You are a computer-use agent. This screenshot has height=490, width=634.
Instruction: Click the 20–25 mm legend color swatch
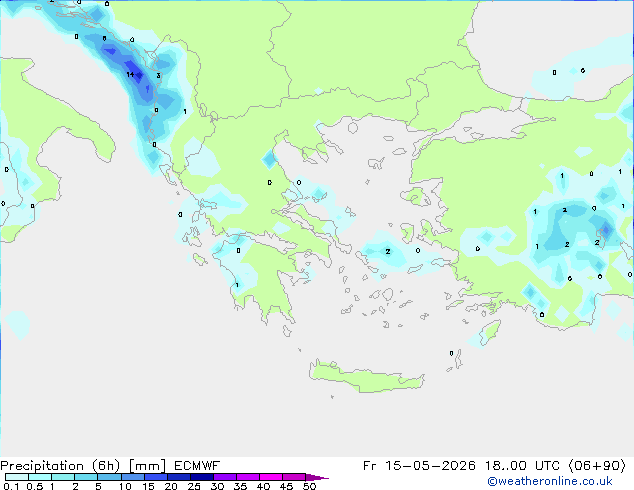[x=178, y=477]
